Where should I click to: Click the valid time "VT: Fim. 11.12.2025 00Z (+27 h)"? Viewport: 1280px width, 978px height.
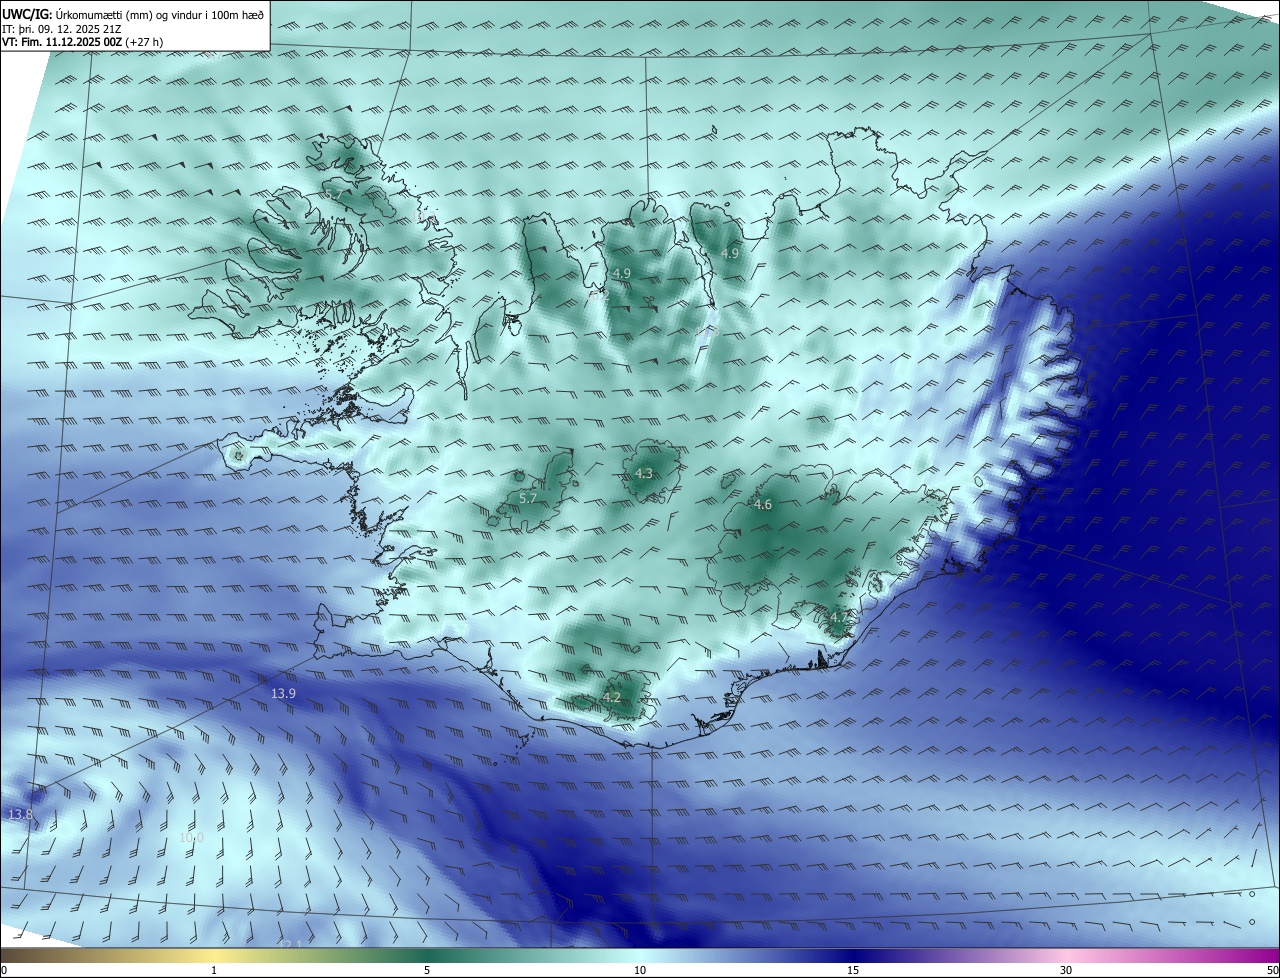pos(83,43)
